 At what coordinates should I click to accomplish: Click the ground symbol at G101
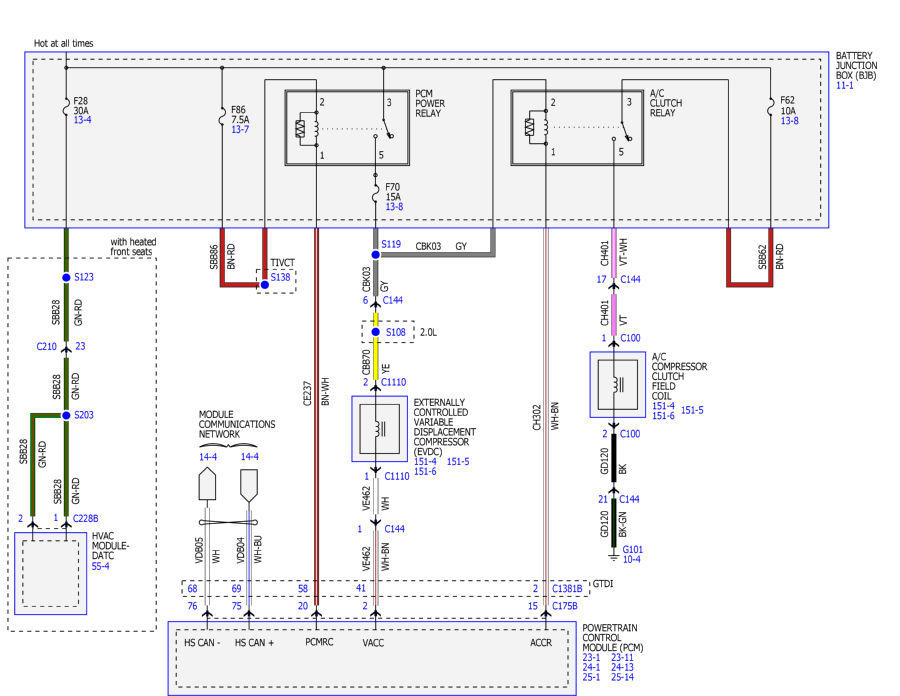click(614, 557)
